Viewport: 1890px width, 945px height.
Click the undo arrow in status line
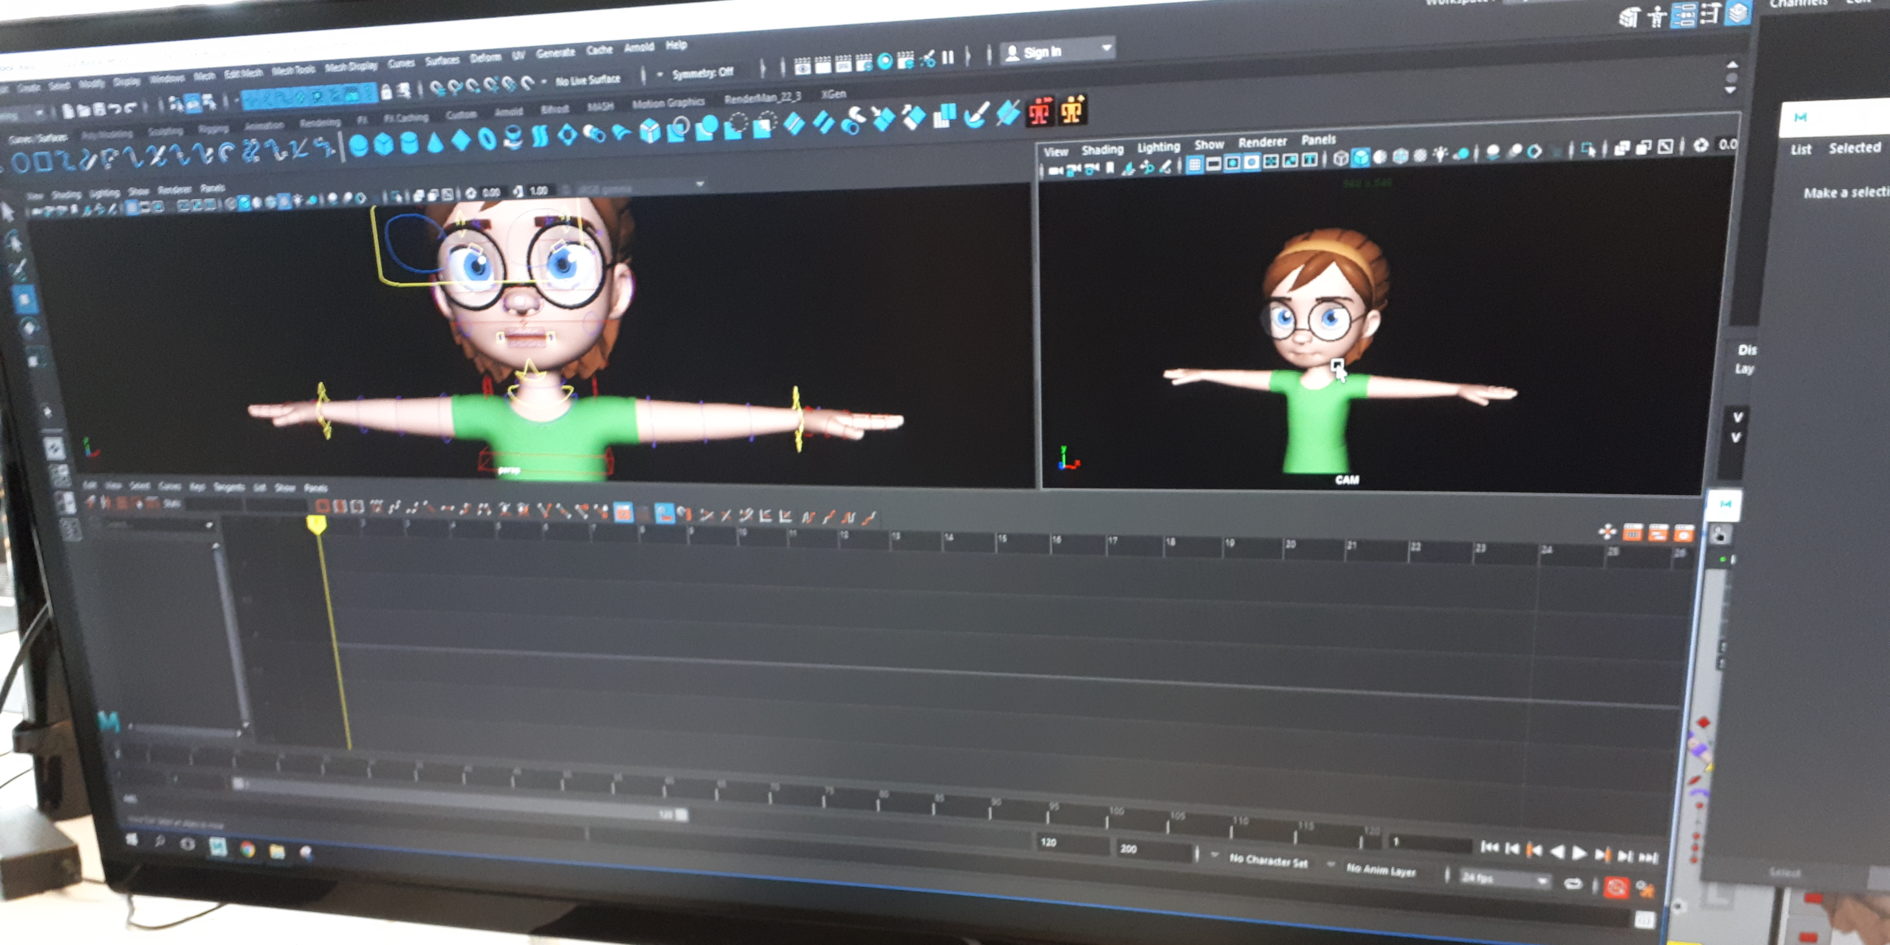(x=116, y=108)
